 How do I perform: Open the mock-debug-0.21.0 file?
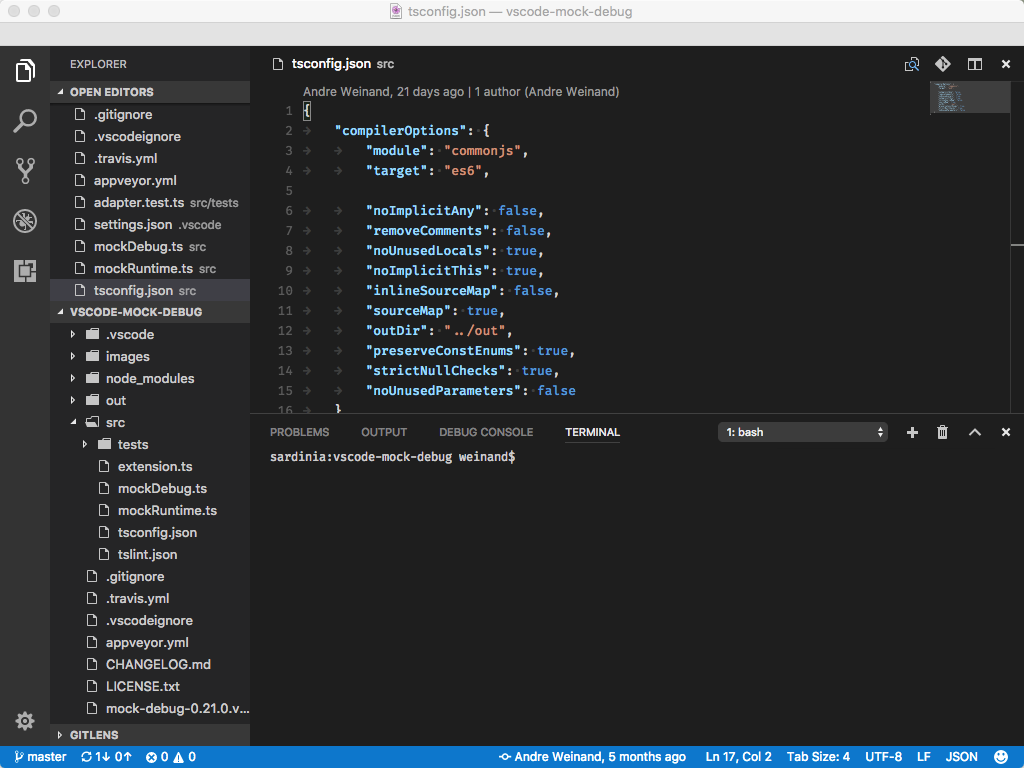(x=150, y=709)
